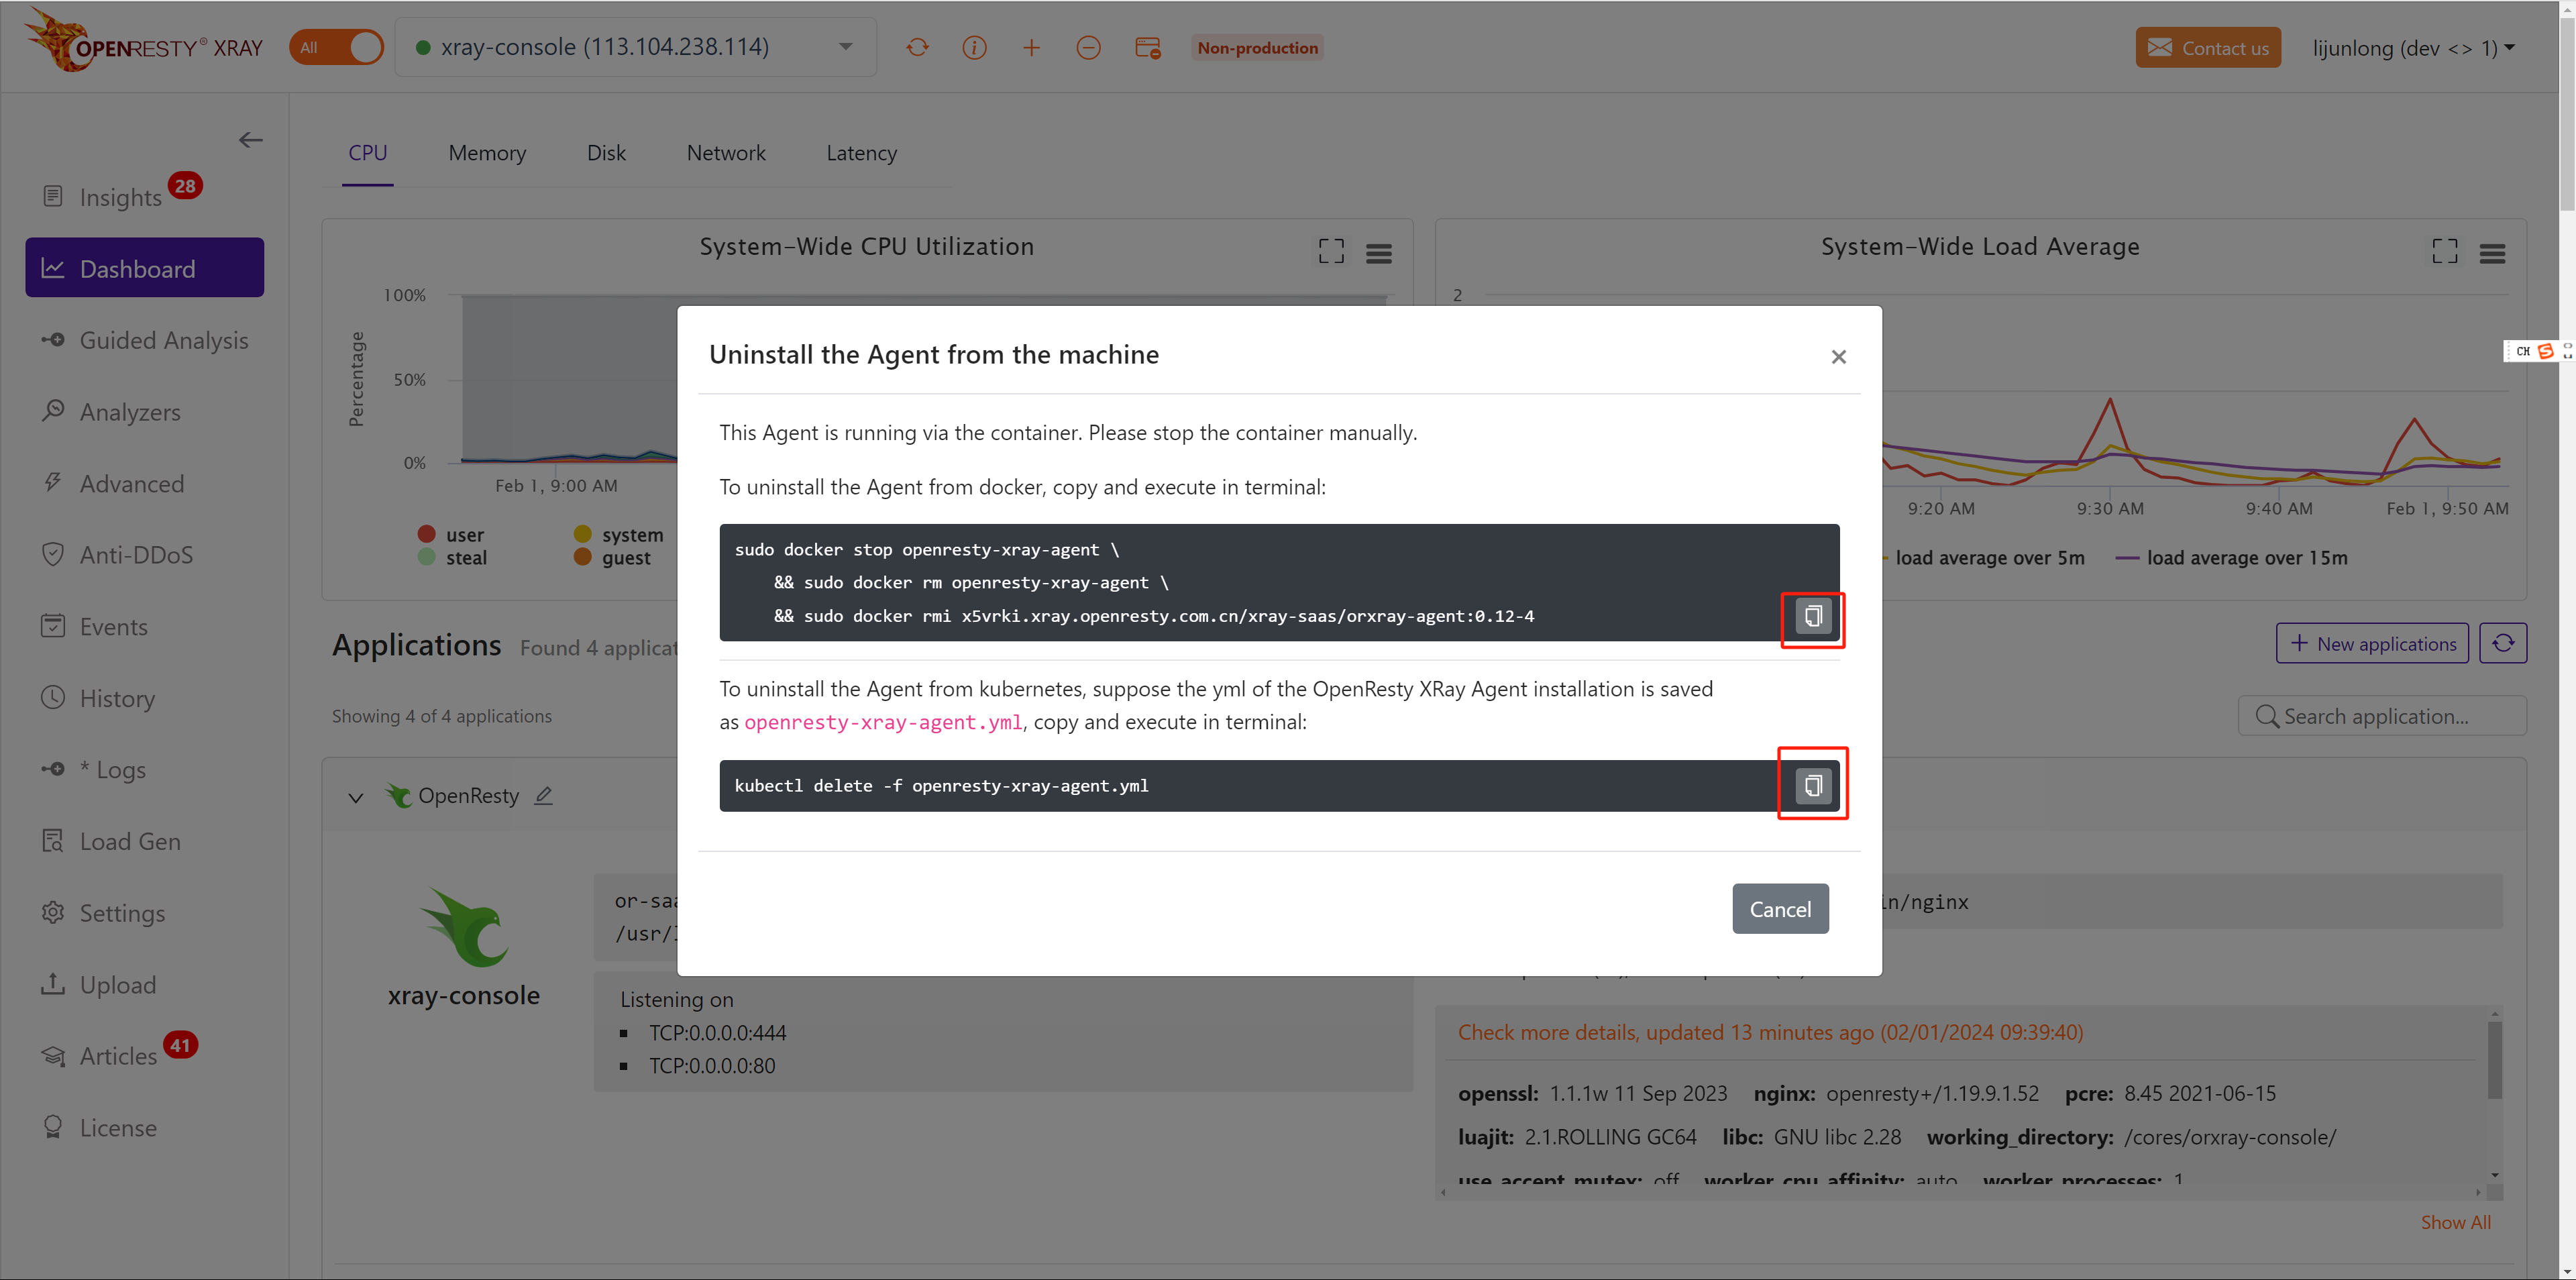Click the New applications button
The height and width of the screenshot is (1280, 2576).
2372,644
